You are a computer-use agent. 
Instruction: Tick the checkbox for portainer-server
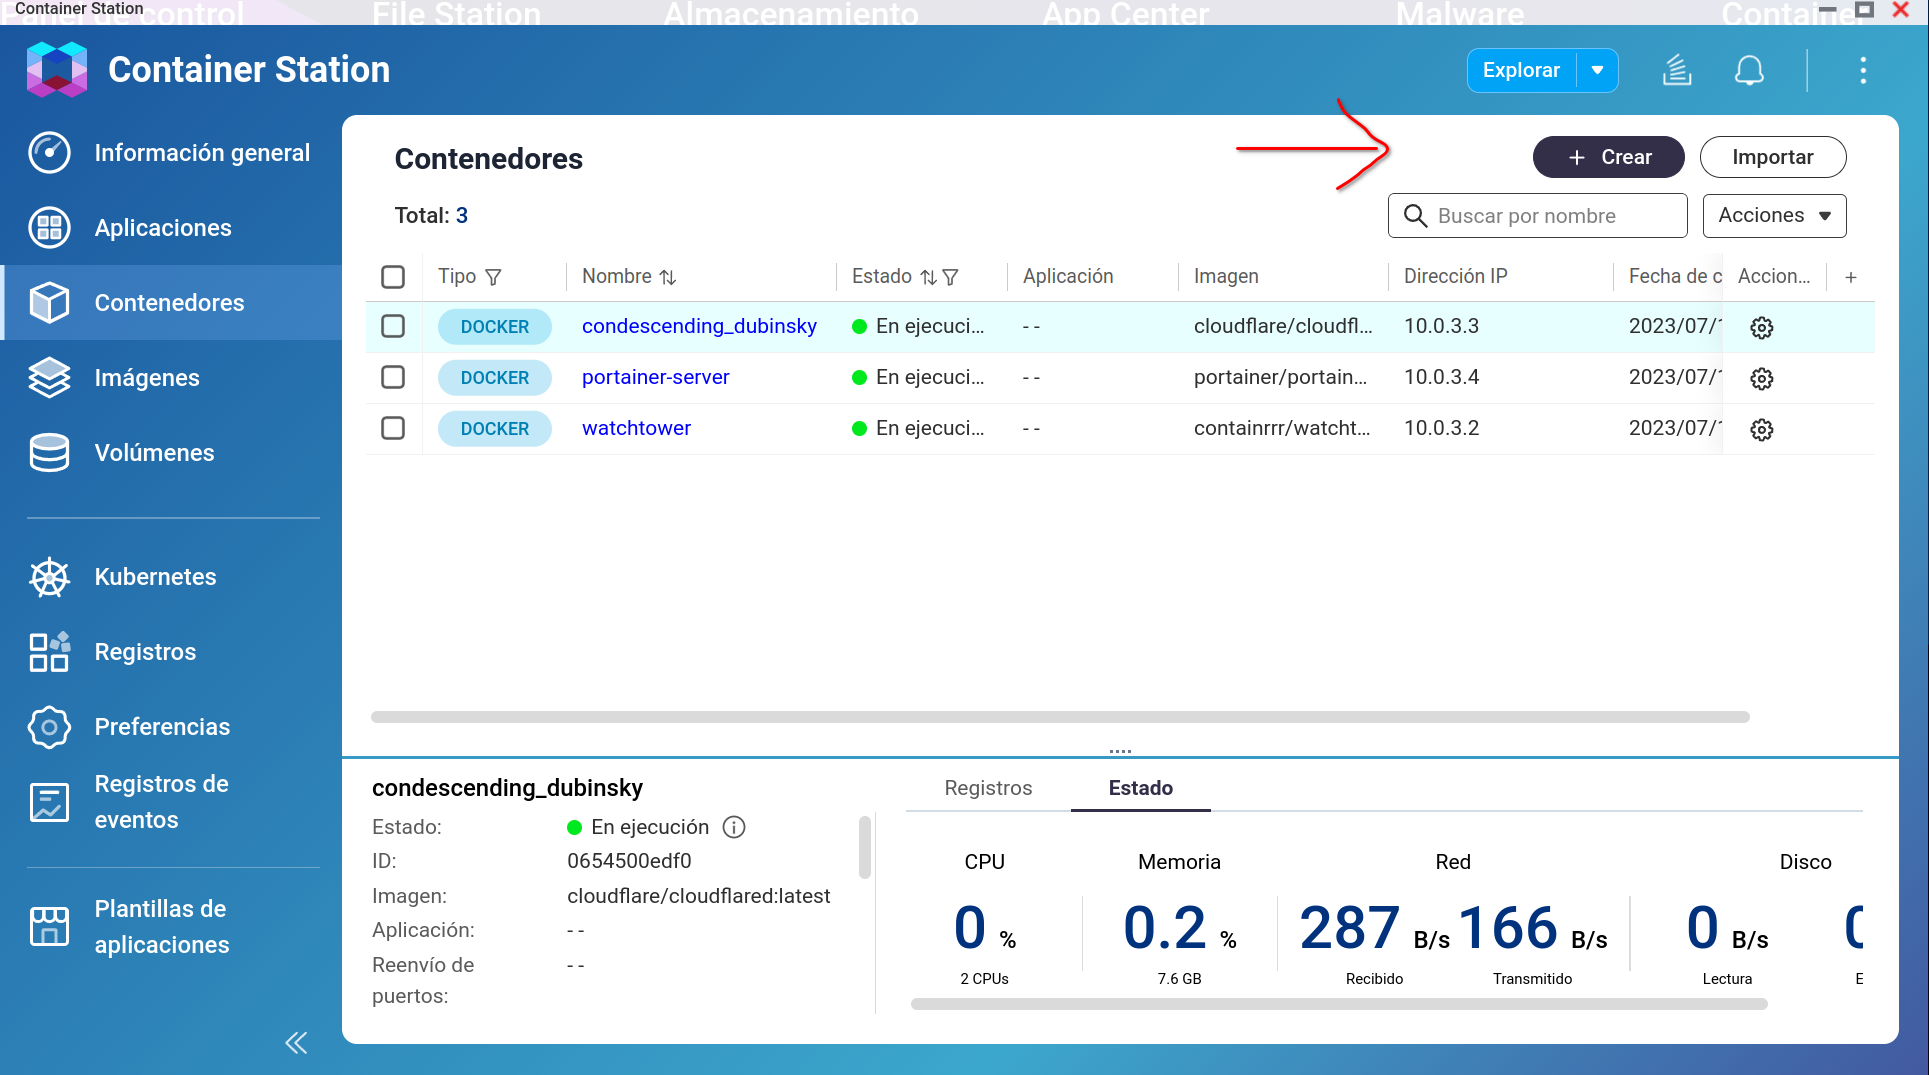pyautogui.click(x=393, y=378)
